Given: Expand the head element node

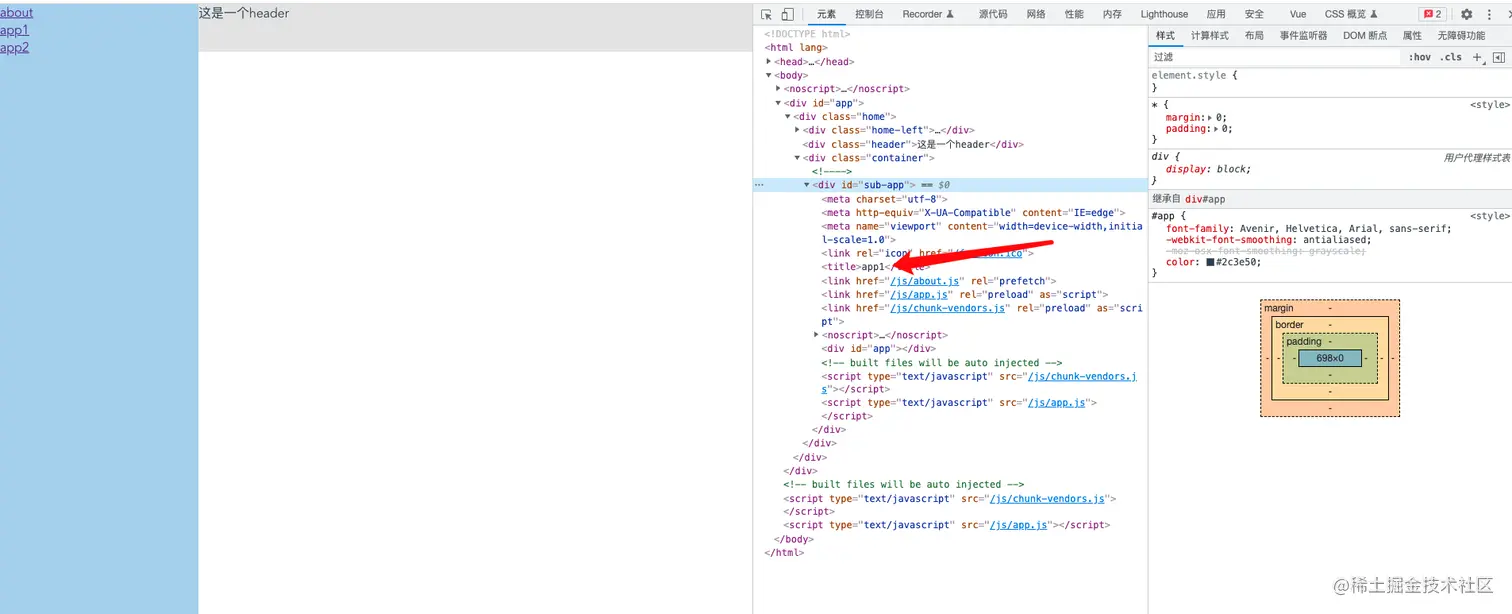Looking at the screenshot, I should (769, 61).
